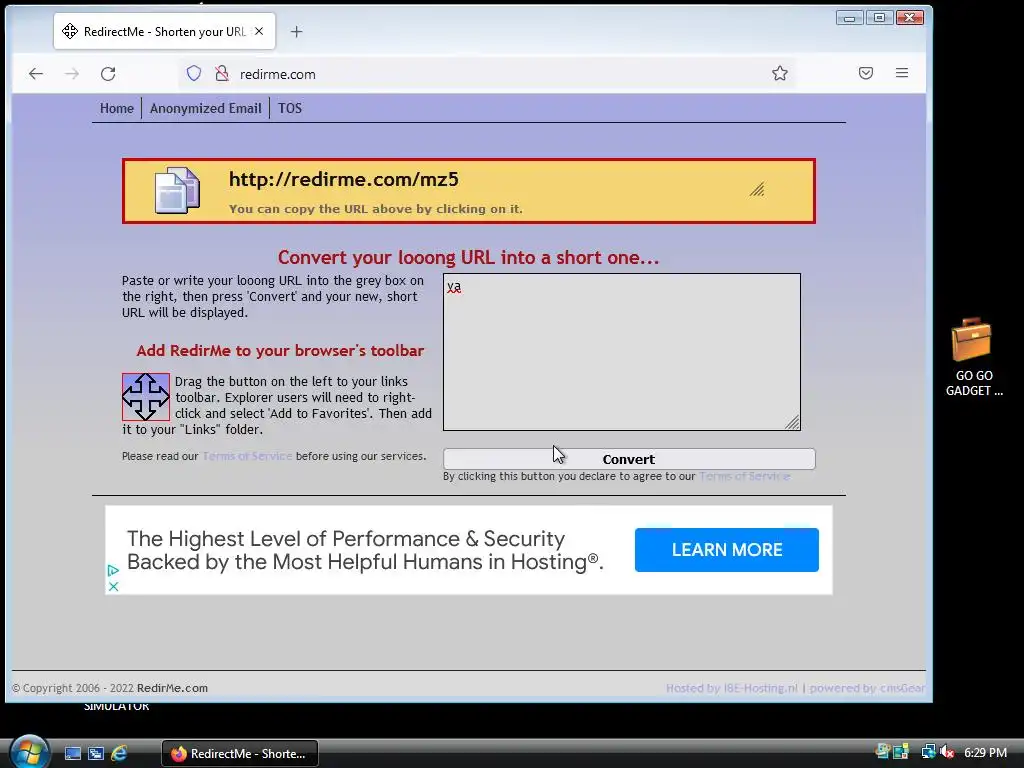The width and height of the screenshot is (1024, 768).
Task: Copy the short URL http://redirme.com/mz5
Action: point(344,180)
